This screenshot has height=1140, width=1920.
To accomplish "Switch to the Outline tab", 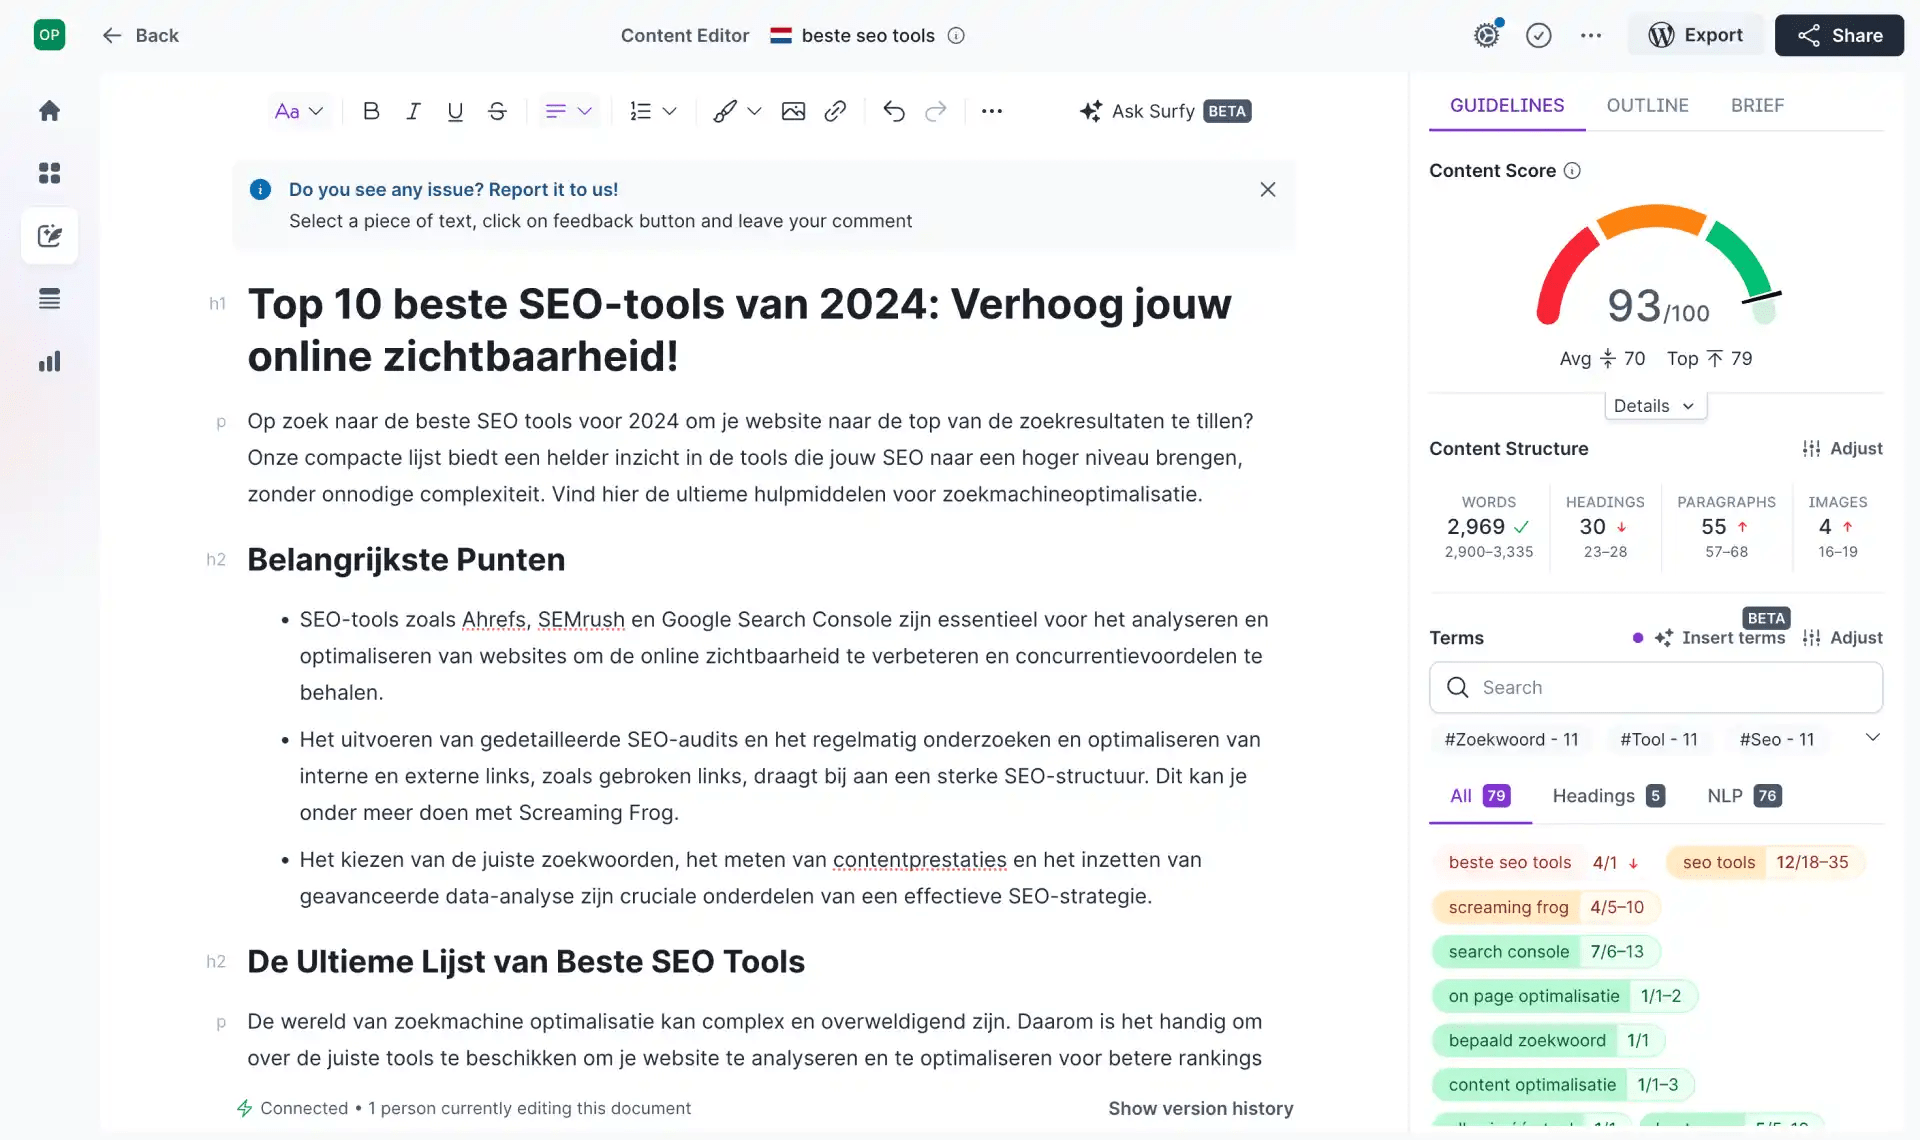I will click(1647, 105).
